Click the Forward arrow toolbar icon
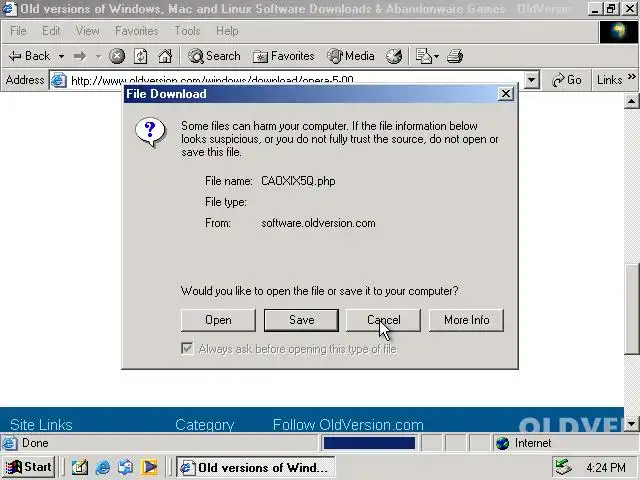640x480 pixels. pyautogui.click(x=80, y=56)
